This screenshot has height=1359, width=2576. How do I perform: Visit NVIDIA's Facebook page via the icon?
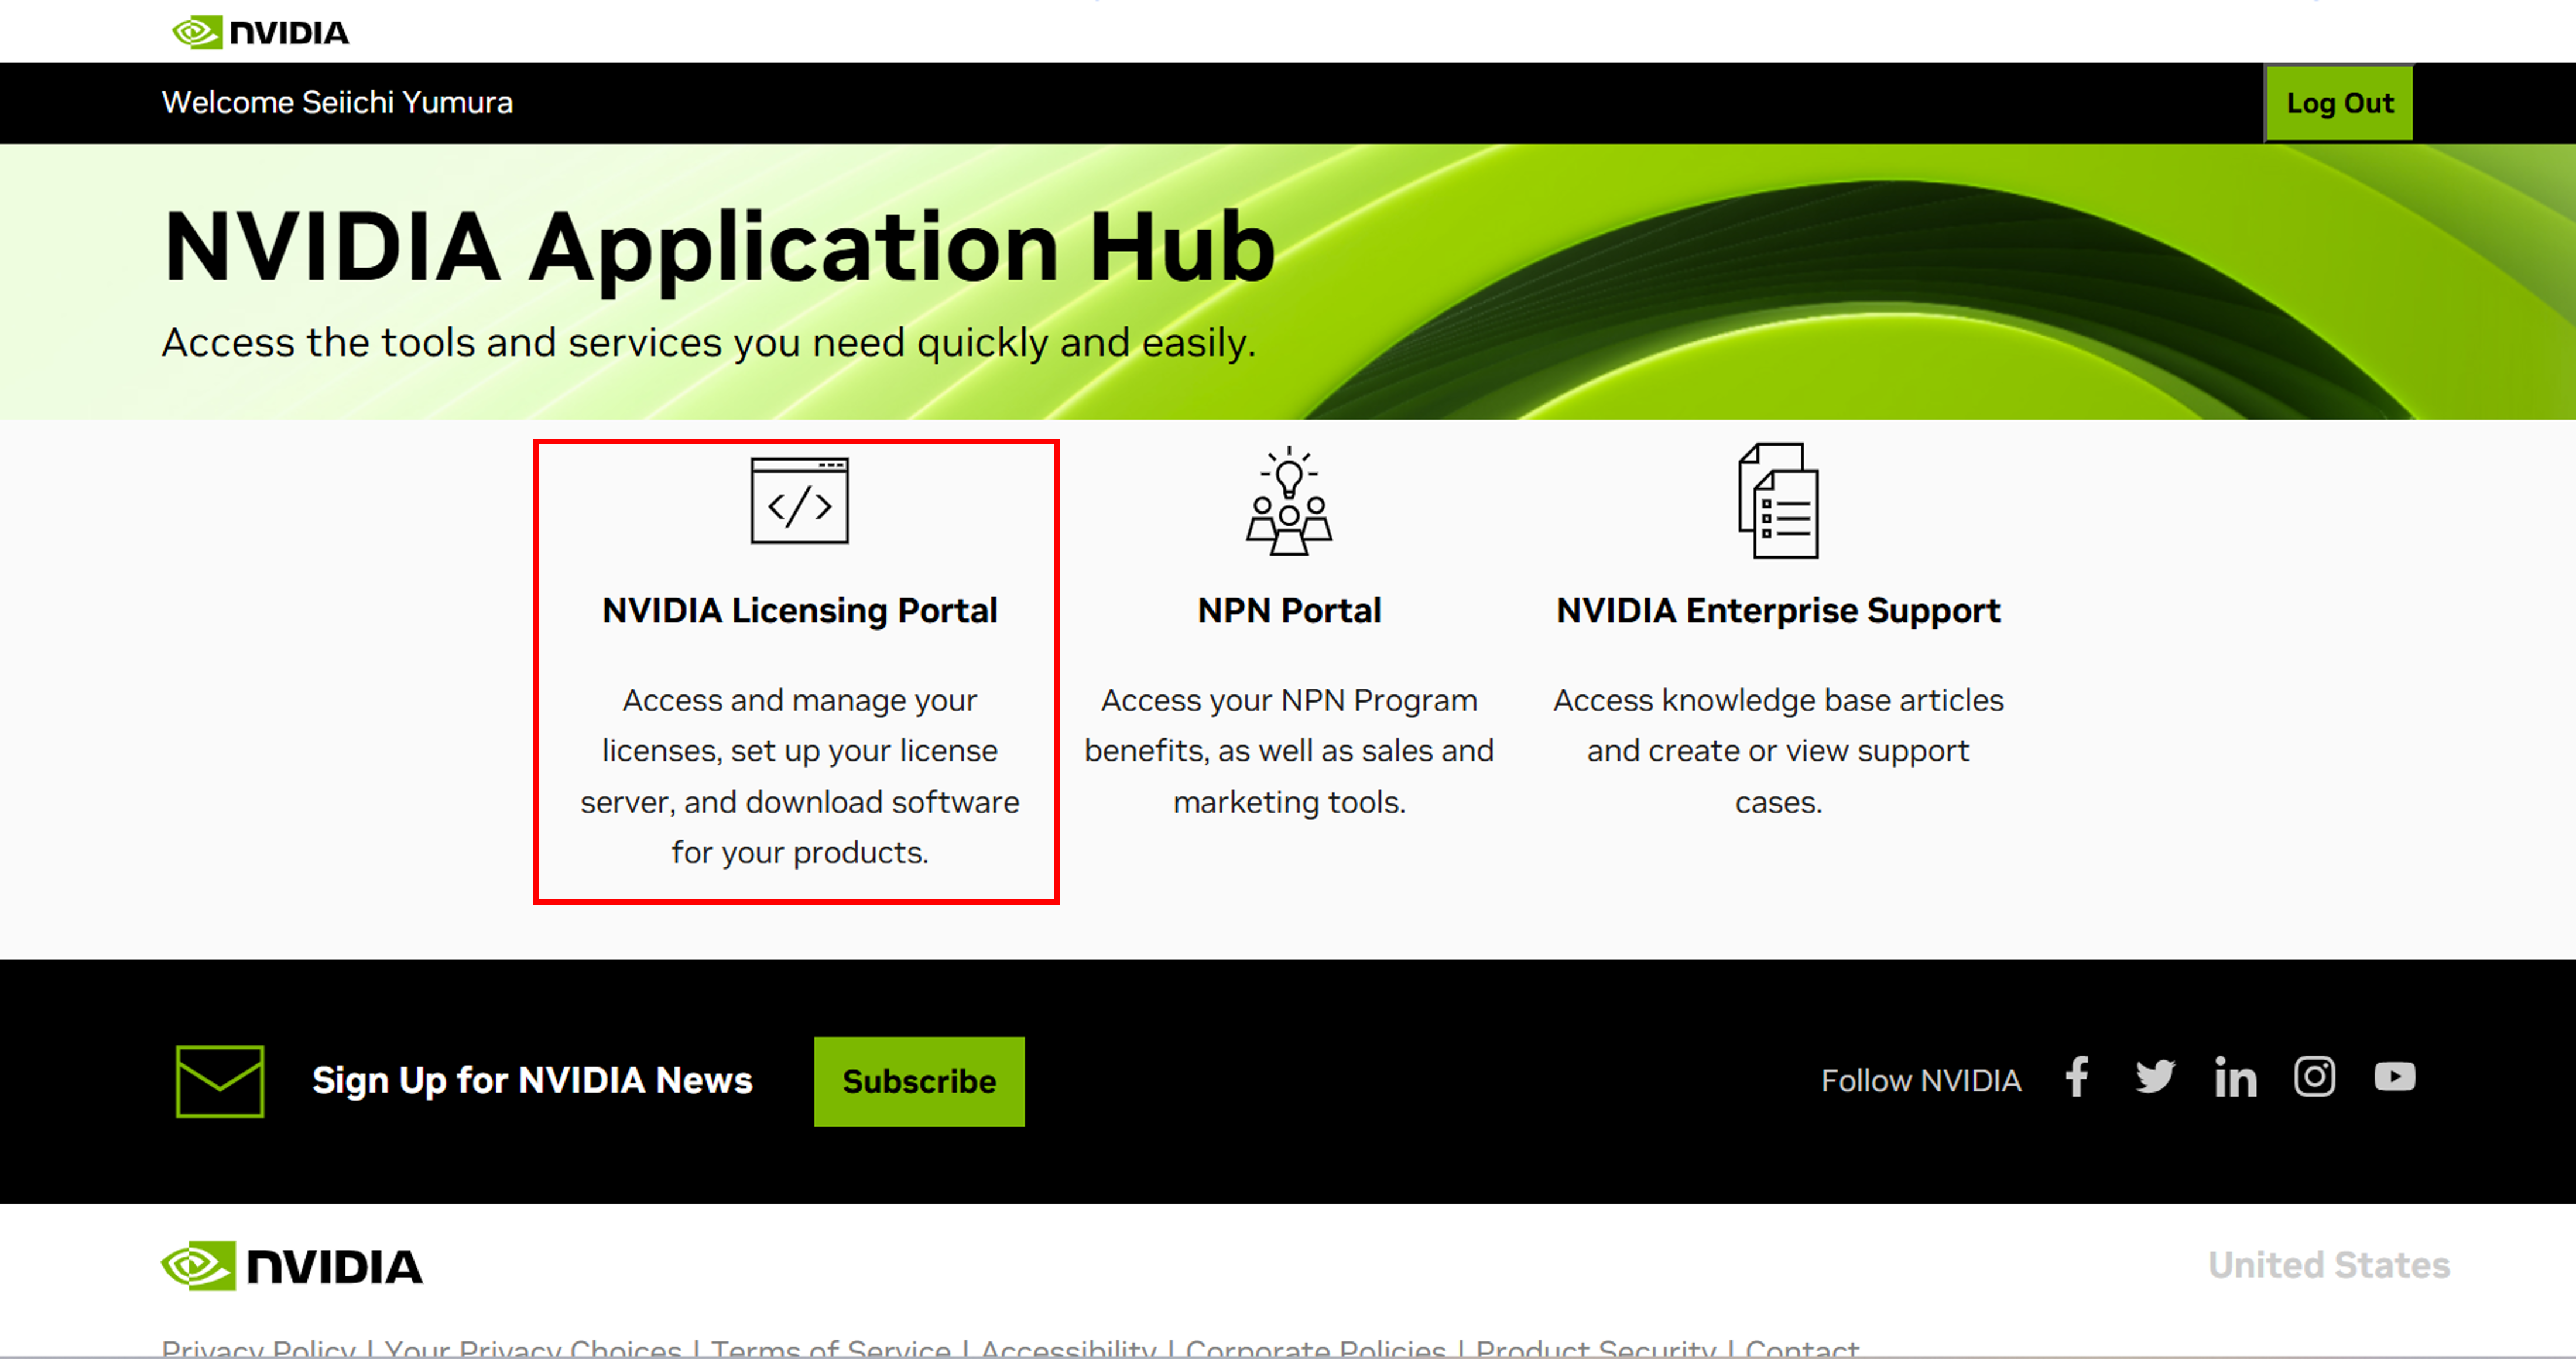[x=2077, y=1077]
